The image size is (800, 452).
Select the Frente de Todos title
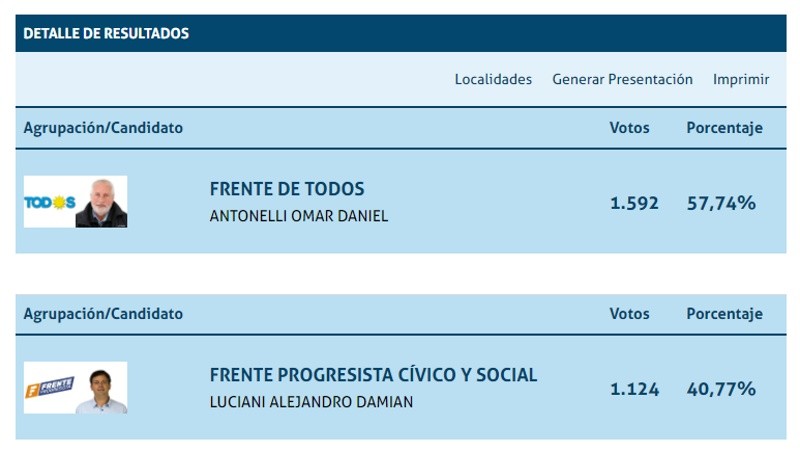pyautogui.click(x=287, y=189)
